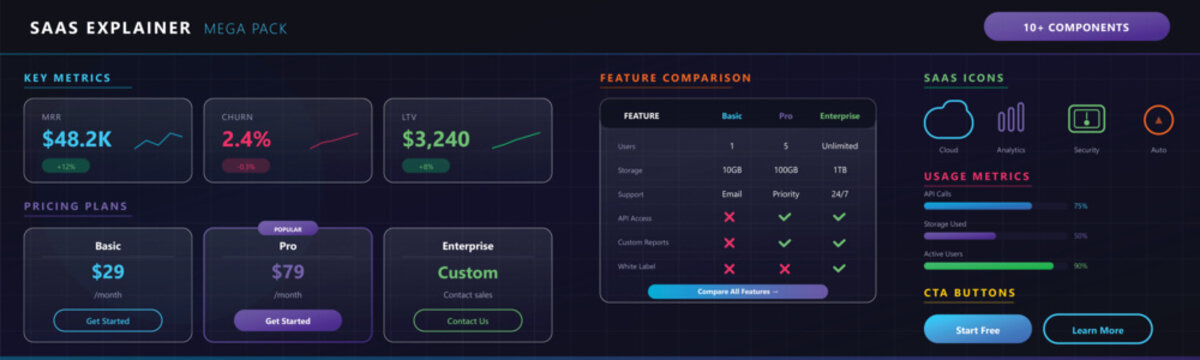The image size is (1200, 360).
Task: Click the 90% Active Users value
Action: click(x=1080, y=266)
